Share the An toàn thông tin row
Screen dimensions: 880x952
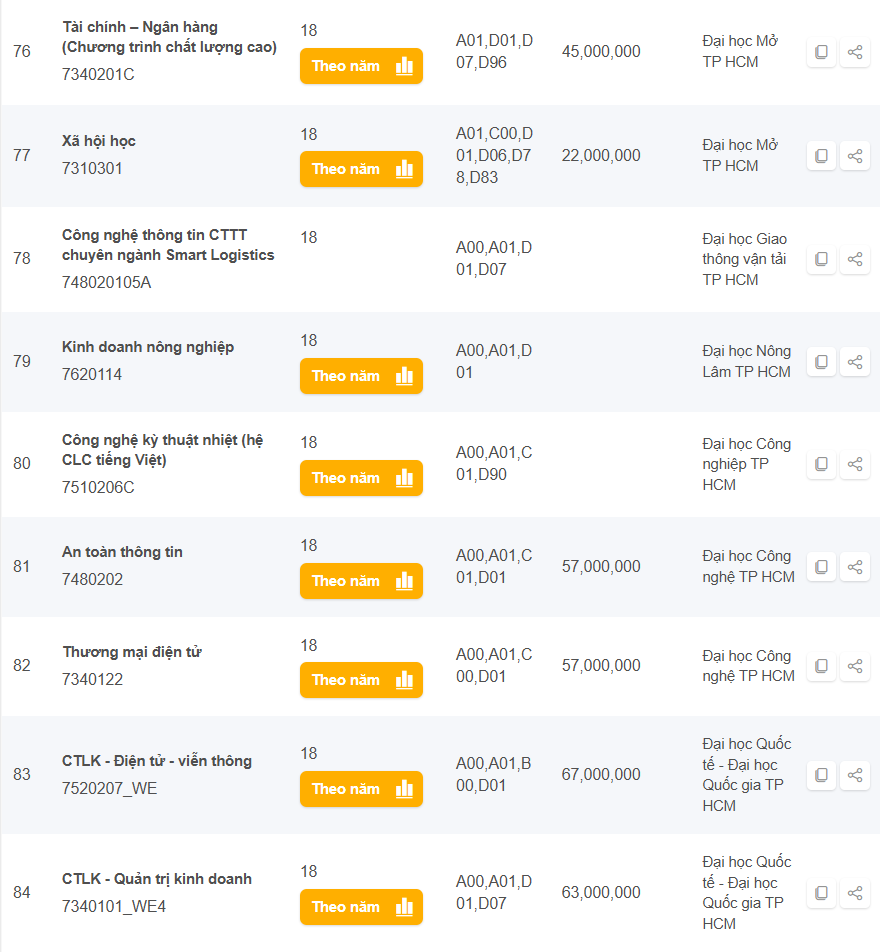coord(855,567)
